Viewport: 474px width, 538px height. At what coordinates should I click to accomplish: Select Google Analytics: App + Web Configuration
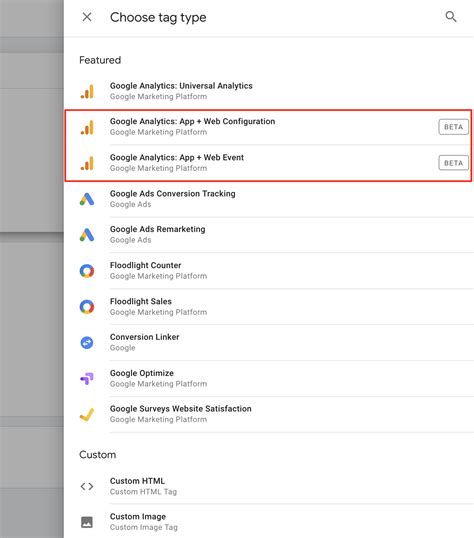268,127
